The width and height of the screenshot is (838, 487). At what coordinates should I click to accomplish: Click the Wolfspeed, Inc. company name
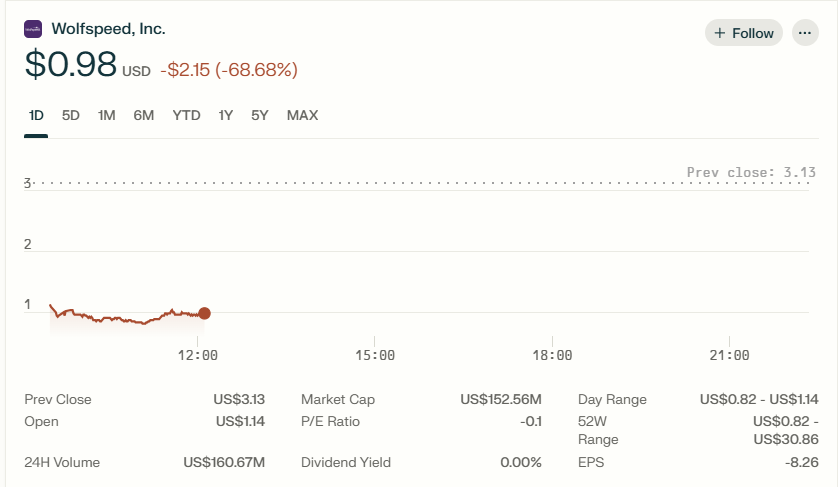[x=108, y=29]
